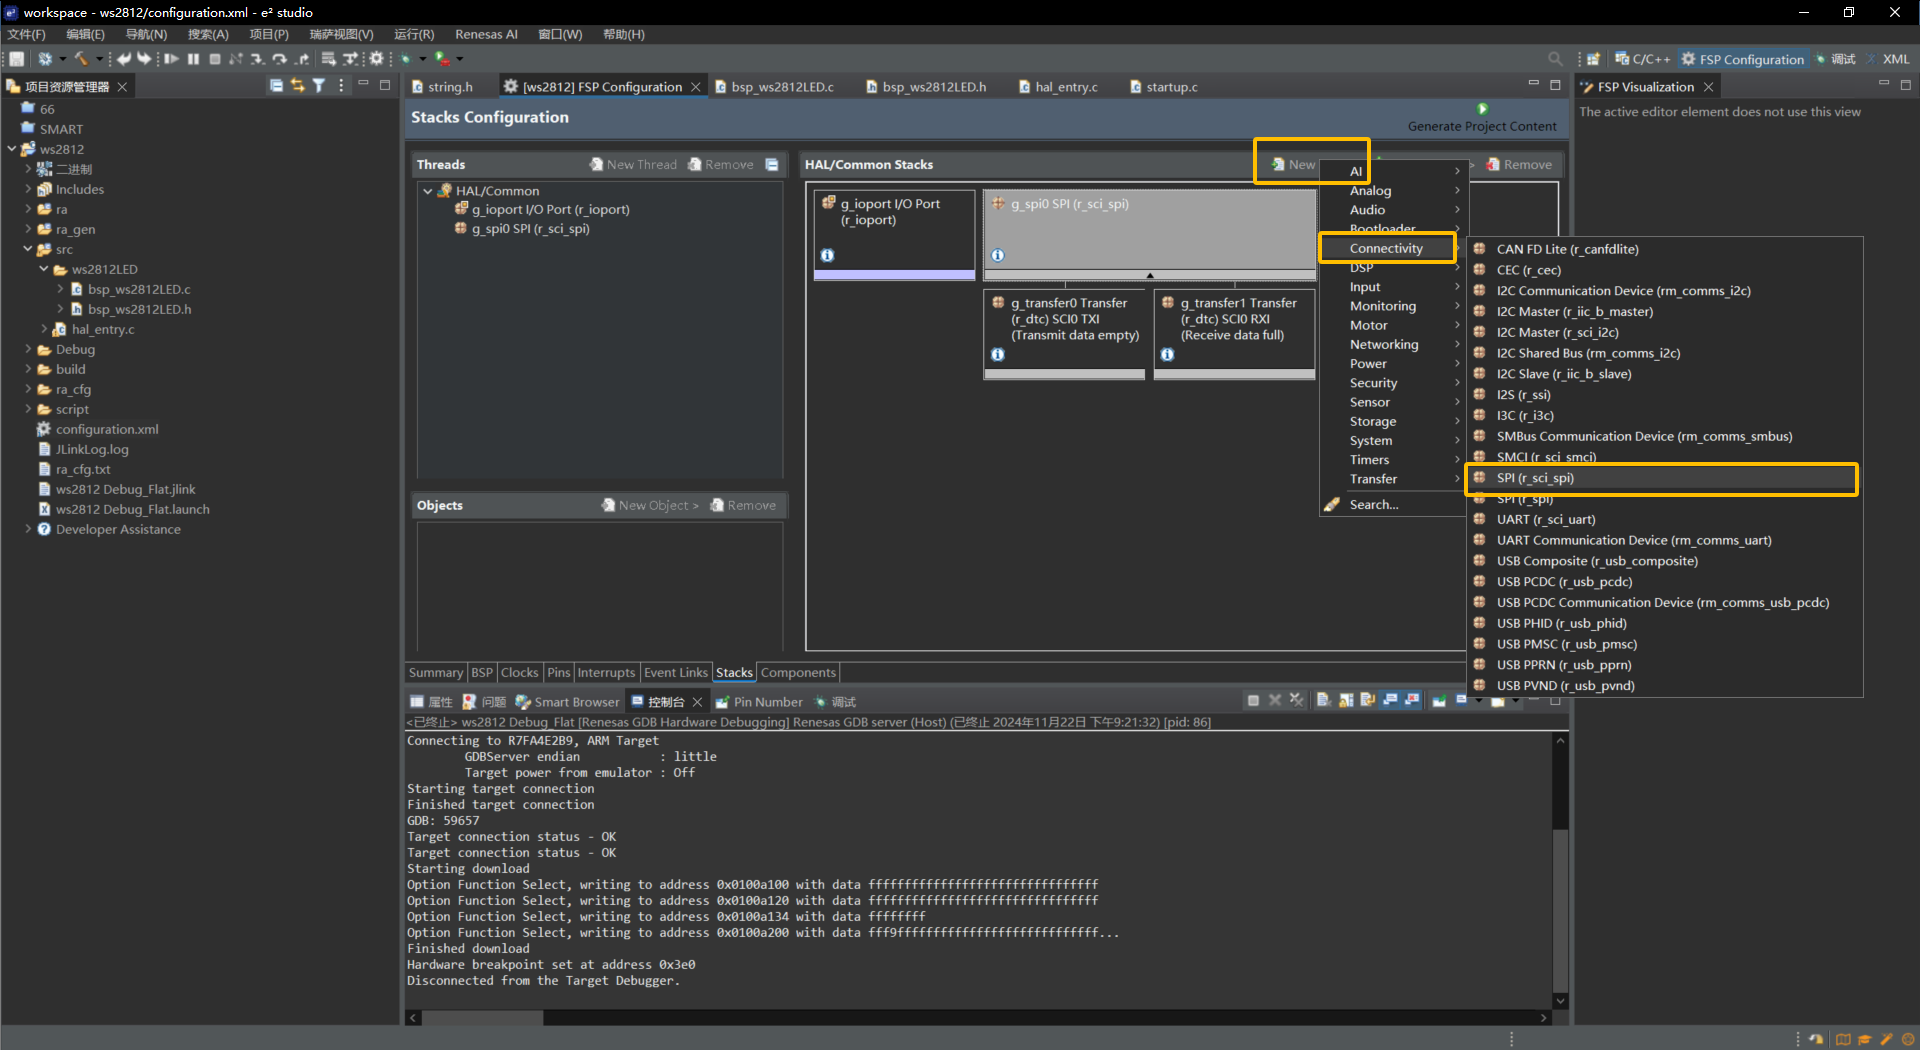
Task: Switch to the Clocks tab
Action: coord(520,673)
